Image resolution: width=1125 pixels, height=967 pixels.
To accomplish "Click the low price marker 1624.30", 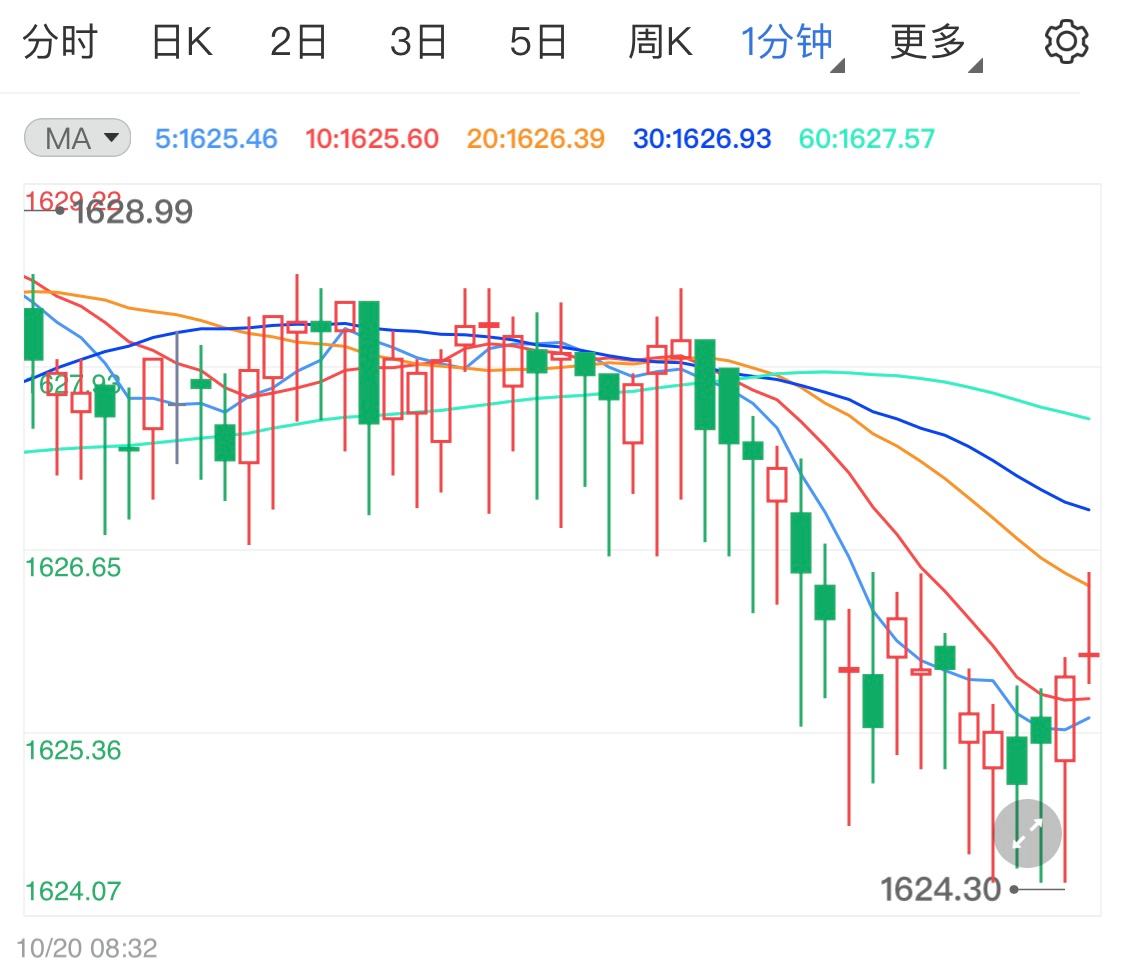I will pos(940,887).
